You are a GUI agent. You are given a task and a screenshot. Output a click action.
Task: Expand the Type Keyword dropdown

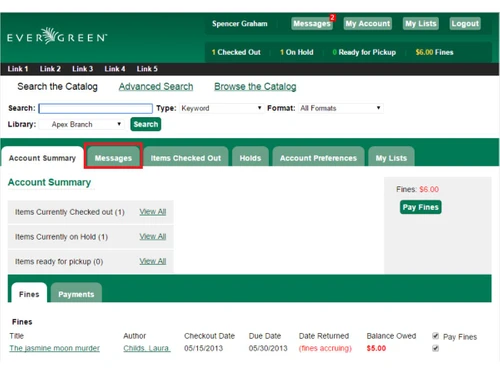tap(221, 108)
